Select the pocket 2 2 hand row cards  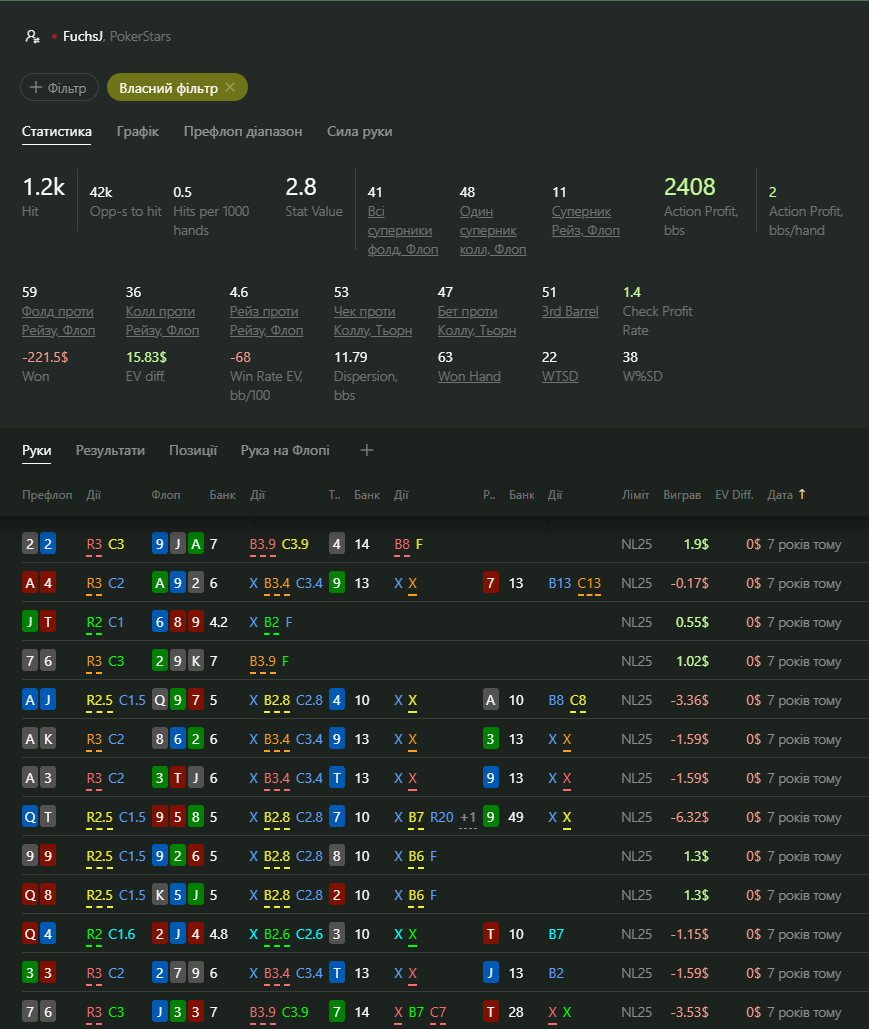(x=39, y=543)
